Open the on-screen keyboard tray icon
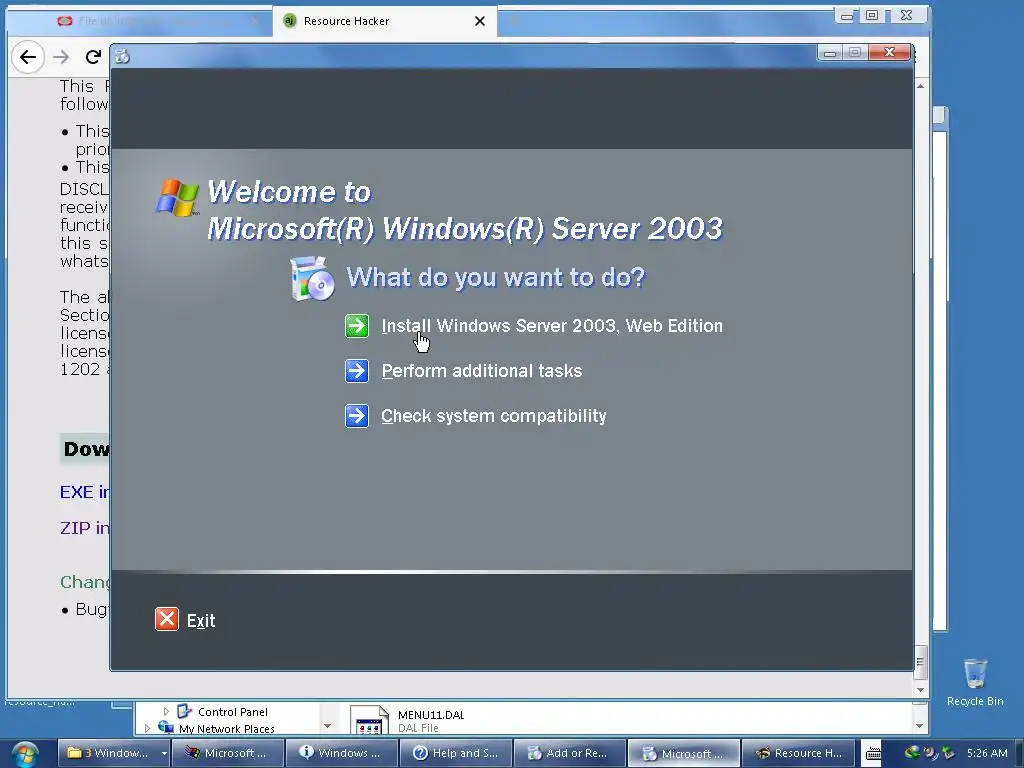The width and height of the screenshot is (1024, 768). click(x=873, y=754)
